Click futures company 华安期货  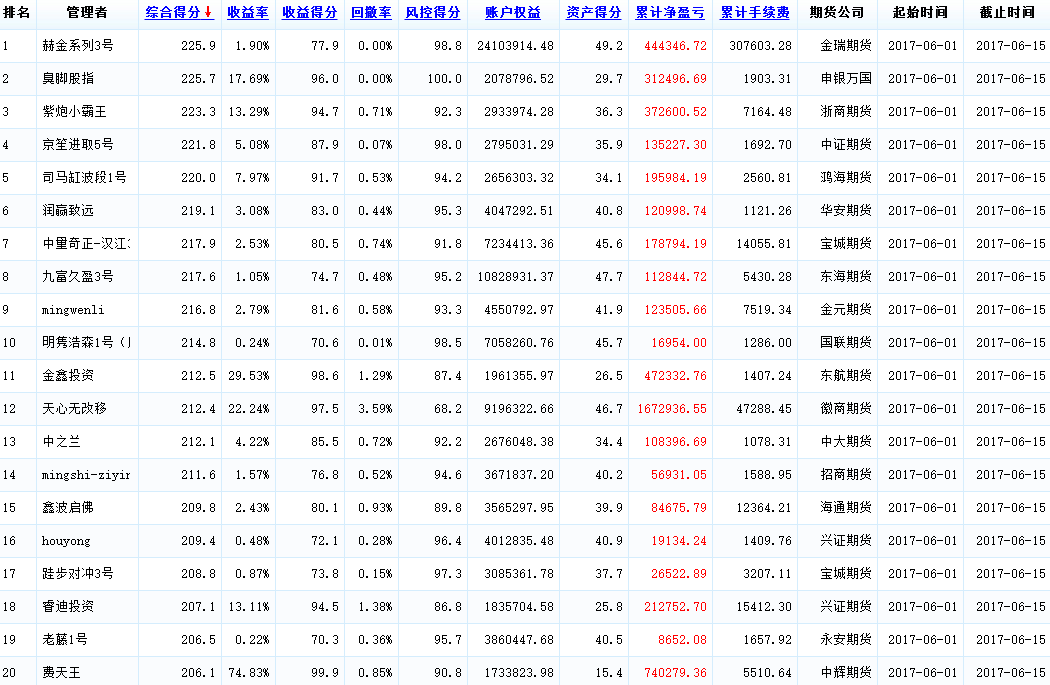coord(846,210)
